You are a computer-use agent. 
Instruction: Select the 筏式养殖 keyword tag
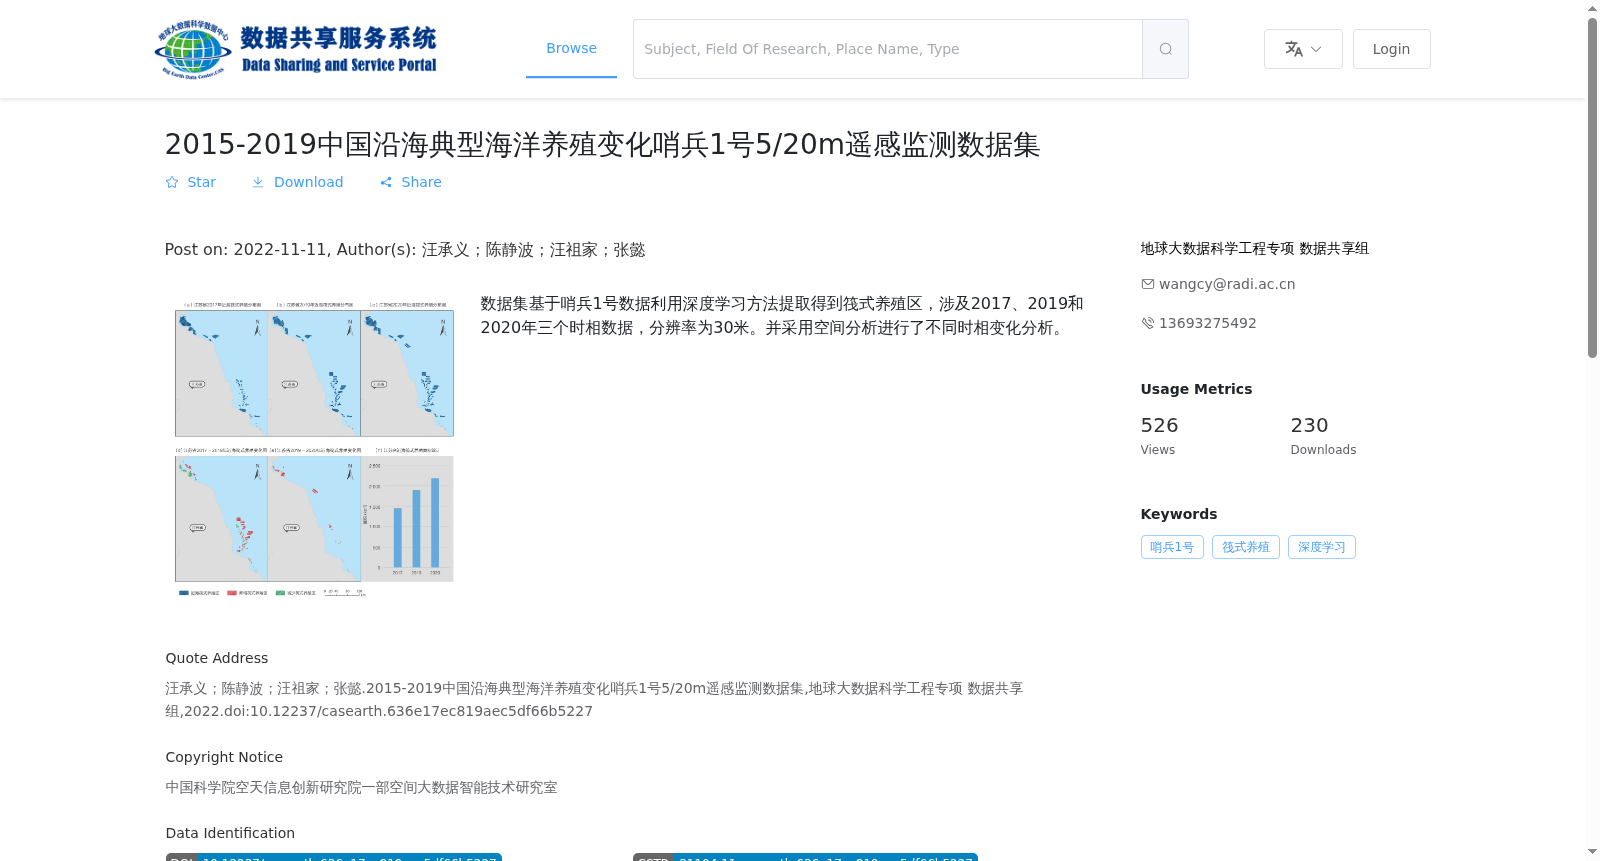pos(1246,547)
